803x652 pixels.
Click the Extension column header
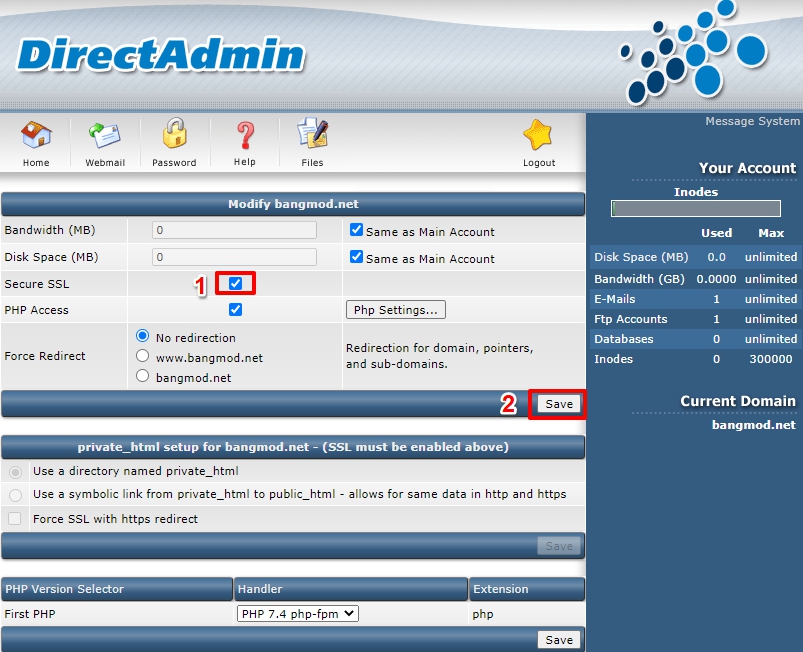(527, 589)
